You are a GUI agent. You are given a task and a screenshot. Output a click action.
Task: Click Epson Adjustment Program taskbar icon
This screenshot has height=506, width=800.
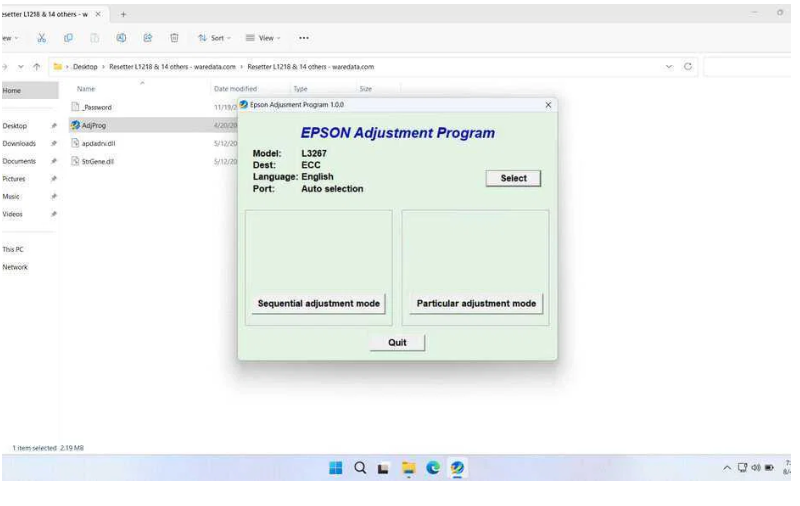(457, 468)
